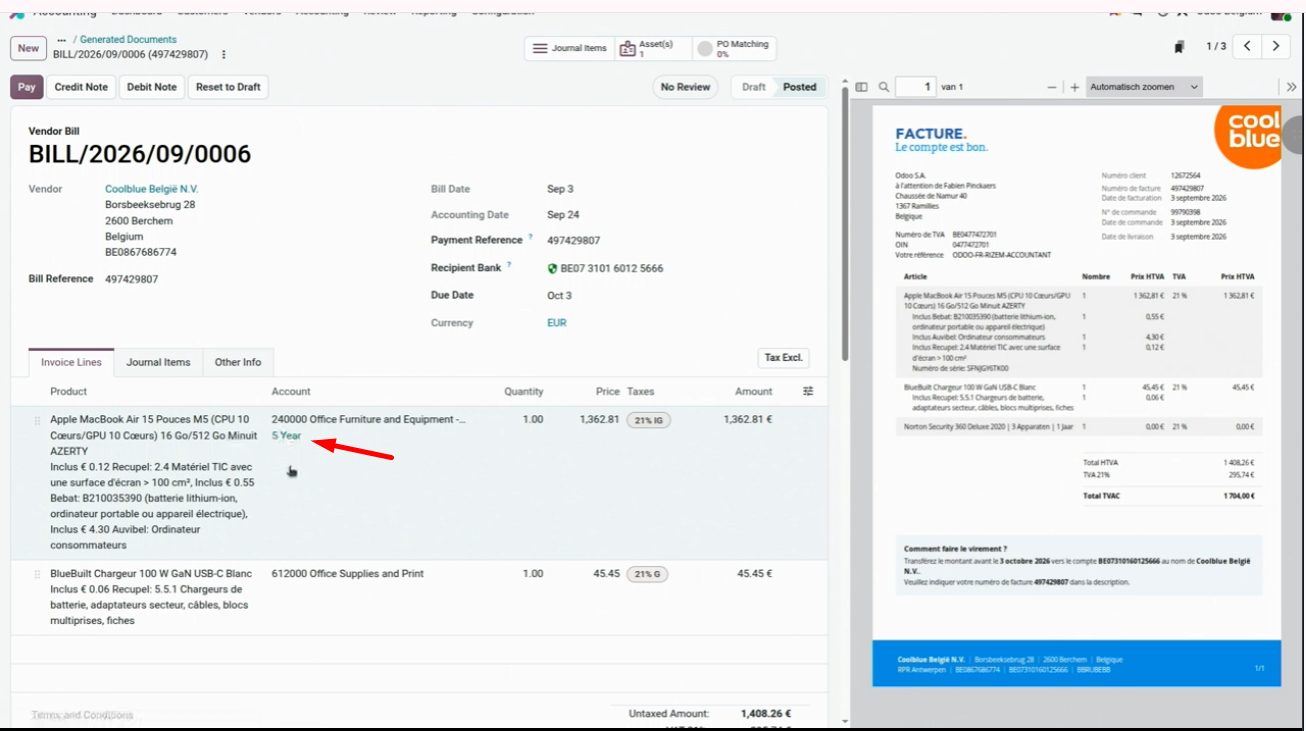The height and width of the screenshot is (731, 1306).
Task: Open the Automatisch zoomen dropdown
Action: pos(1144,87)
